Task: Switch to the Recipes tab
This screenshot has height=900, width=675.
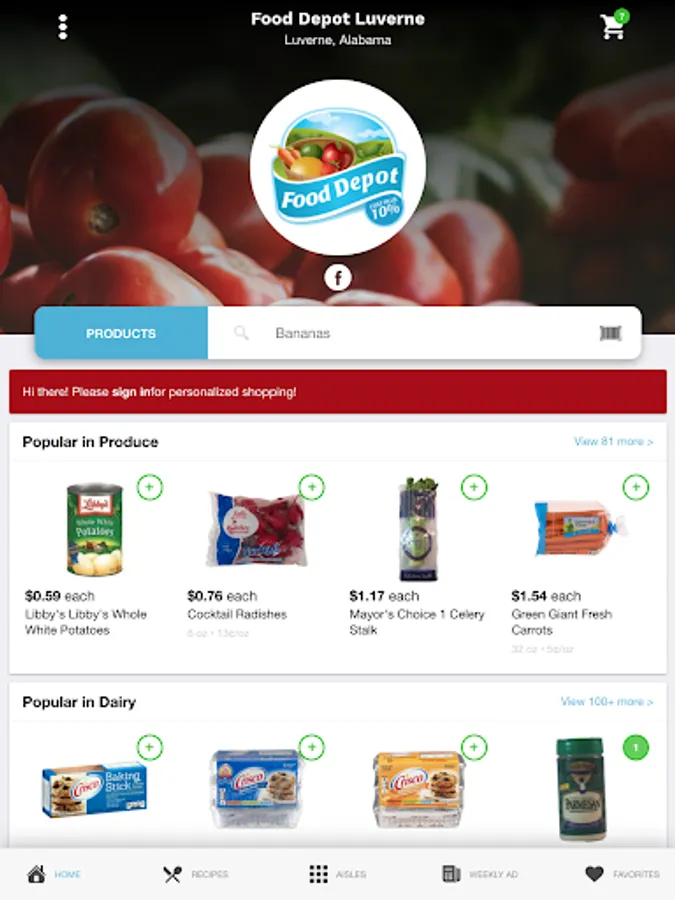Action: click(x=195, y=874)
